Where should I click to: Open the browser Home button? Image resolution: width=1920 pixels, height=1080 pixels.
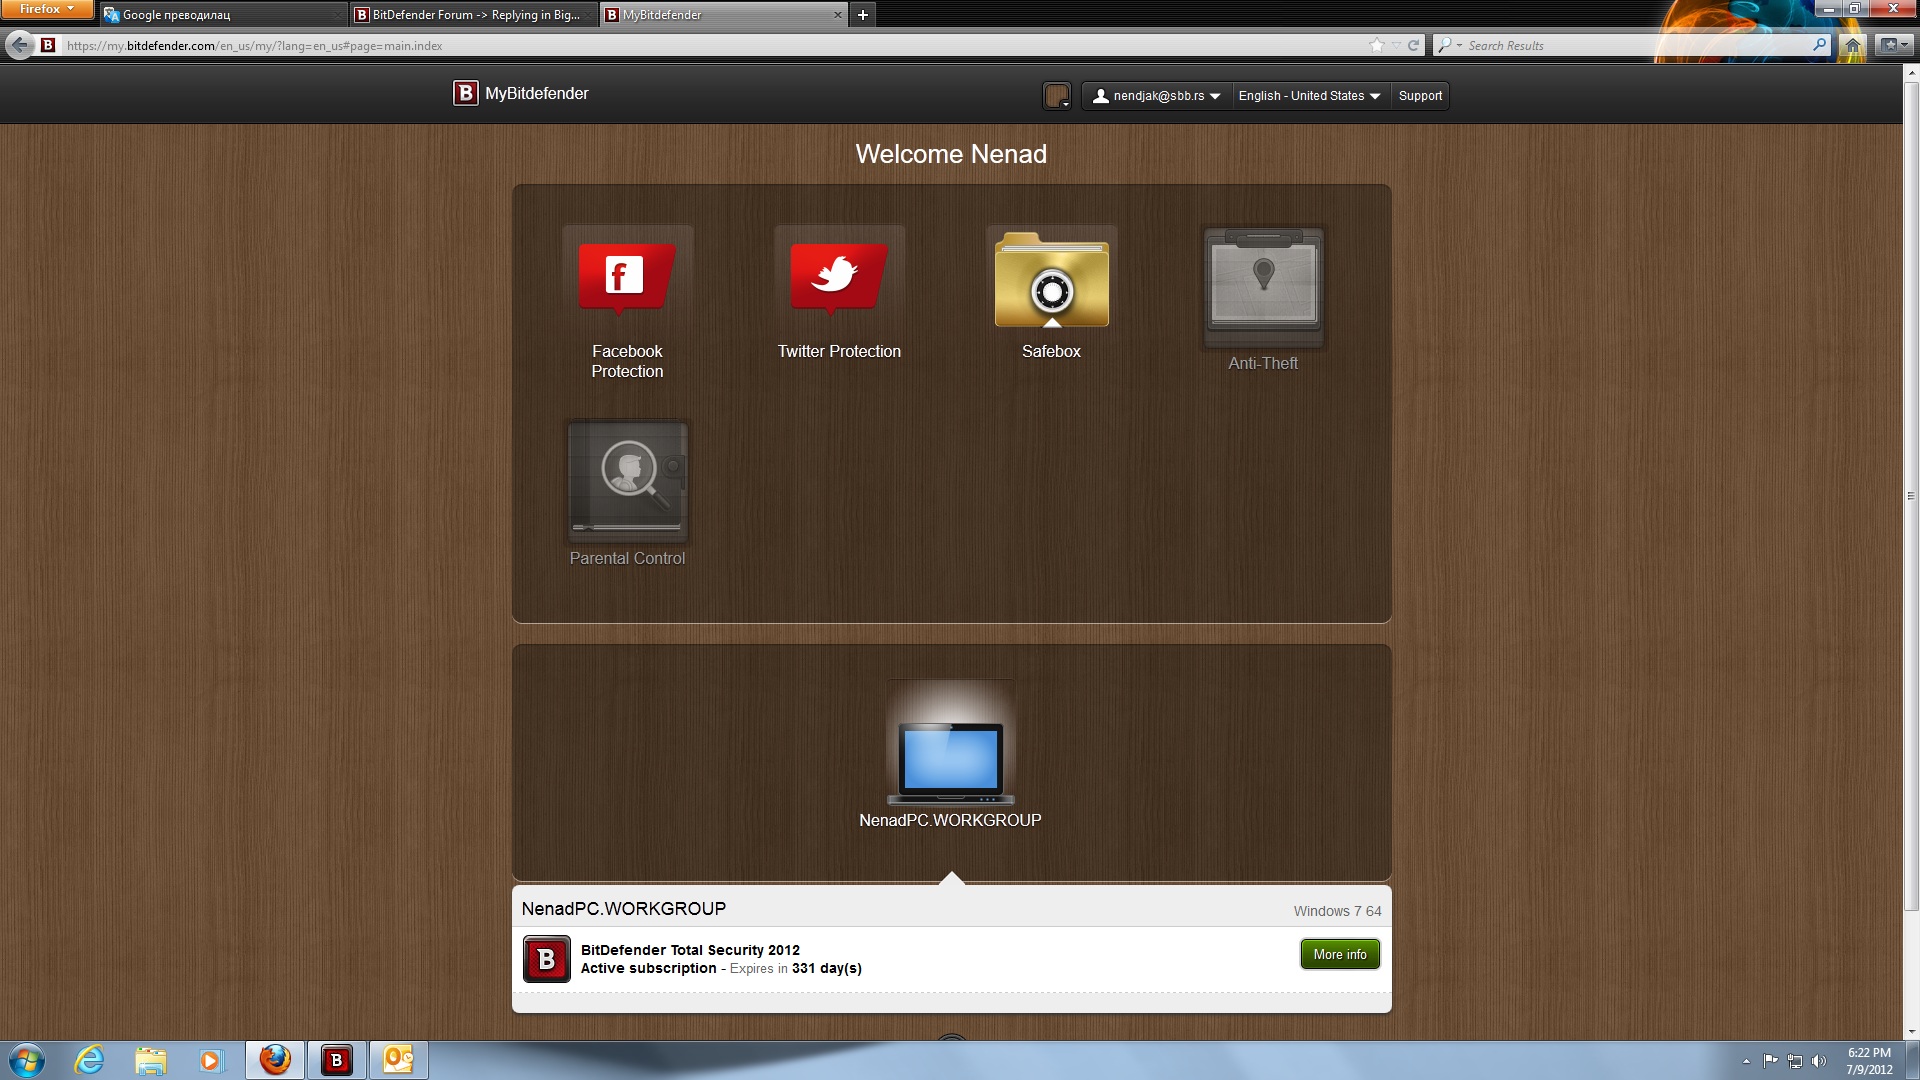[x=1852, y=45]
